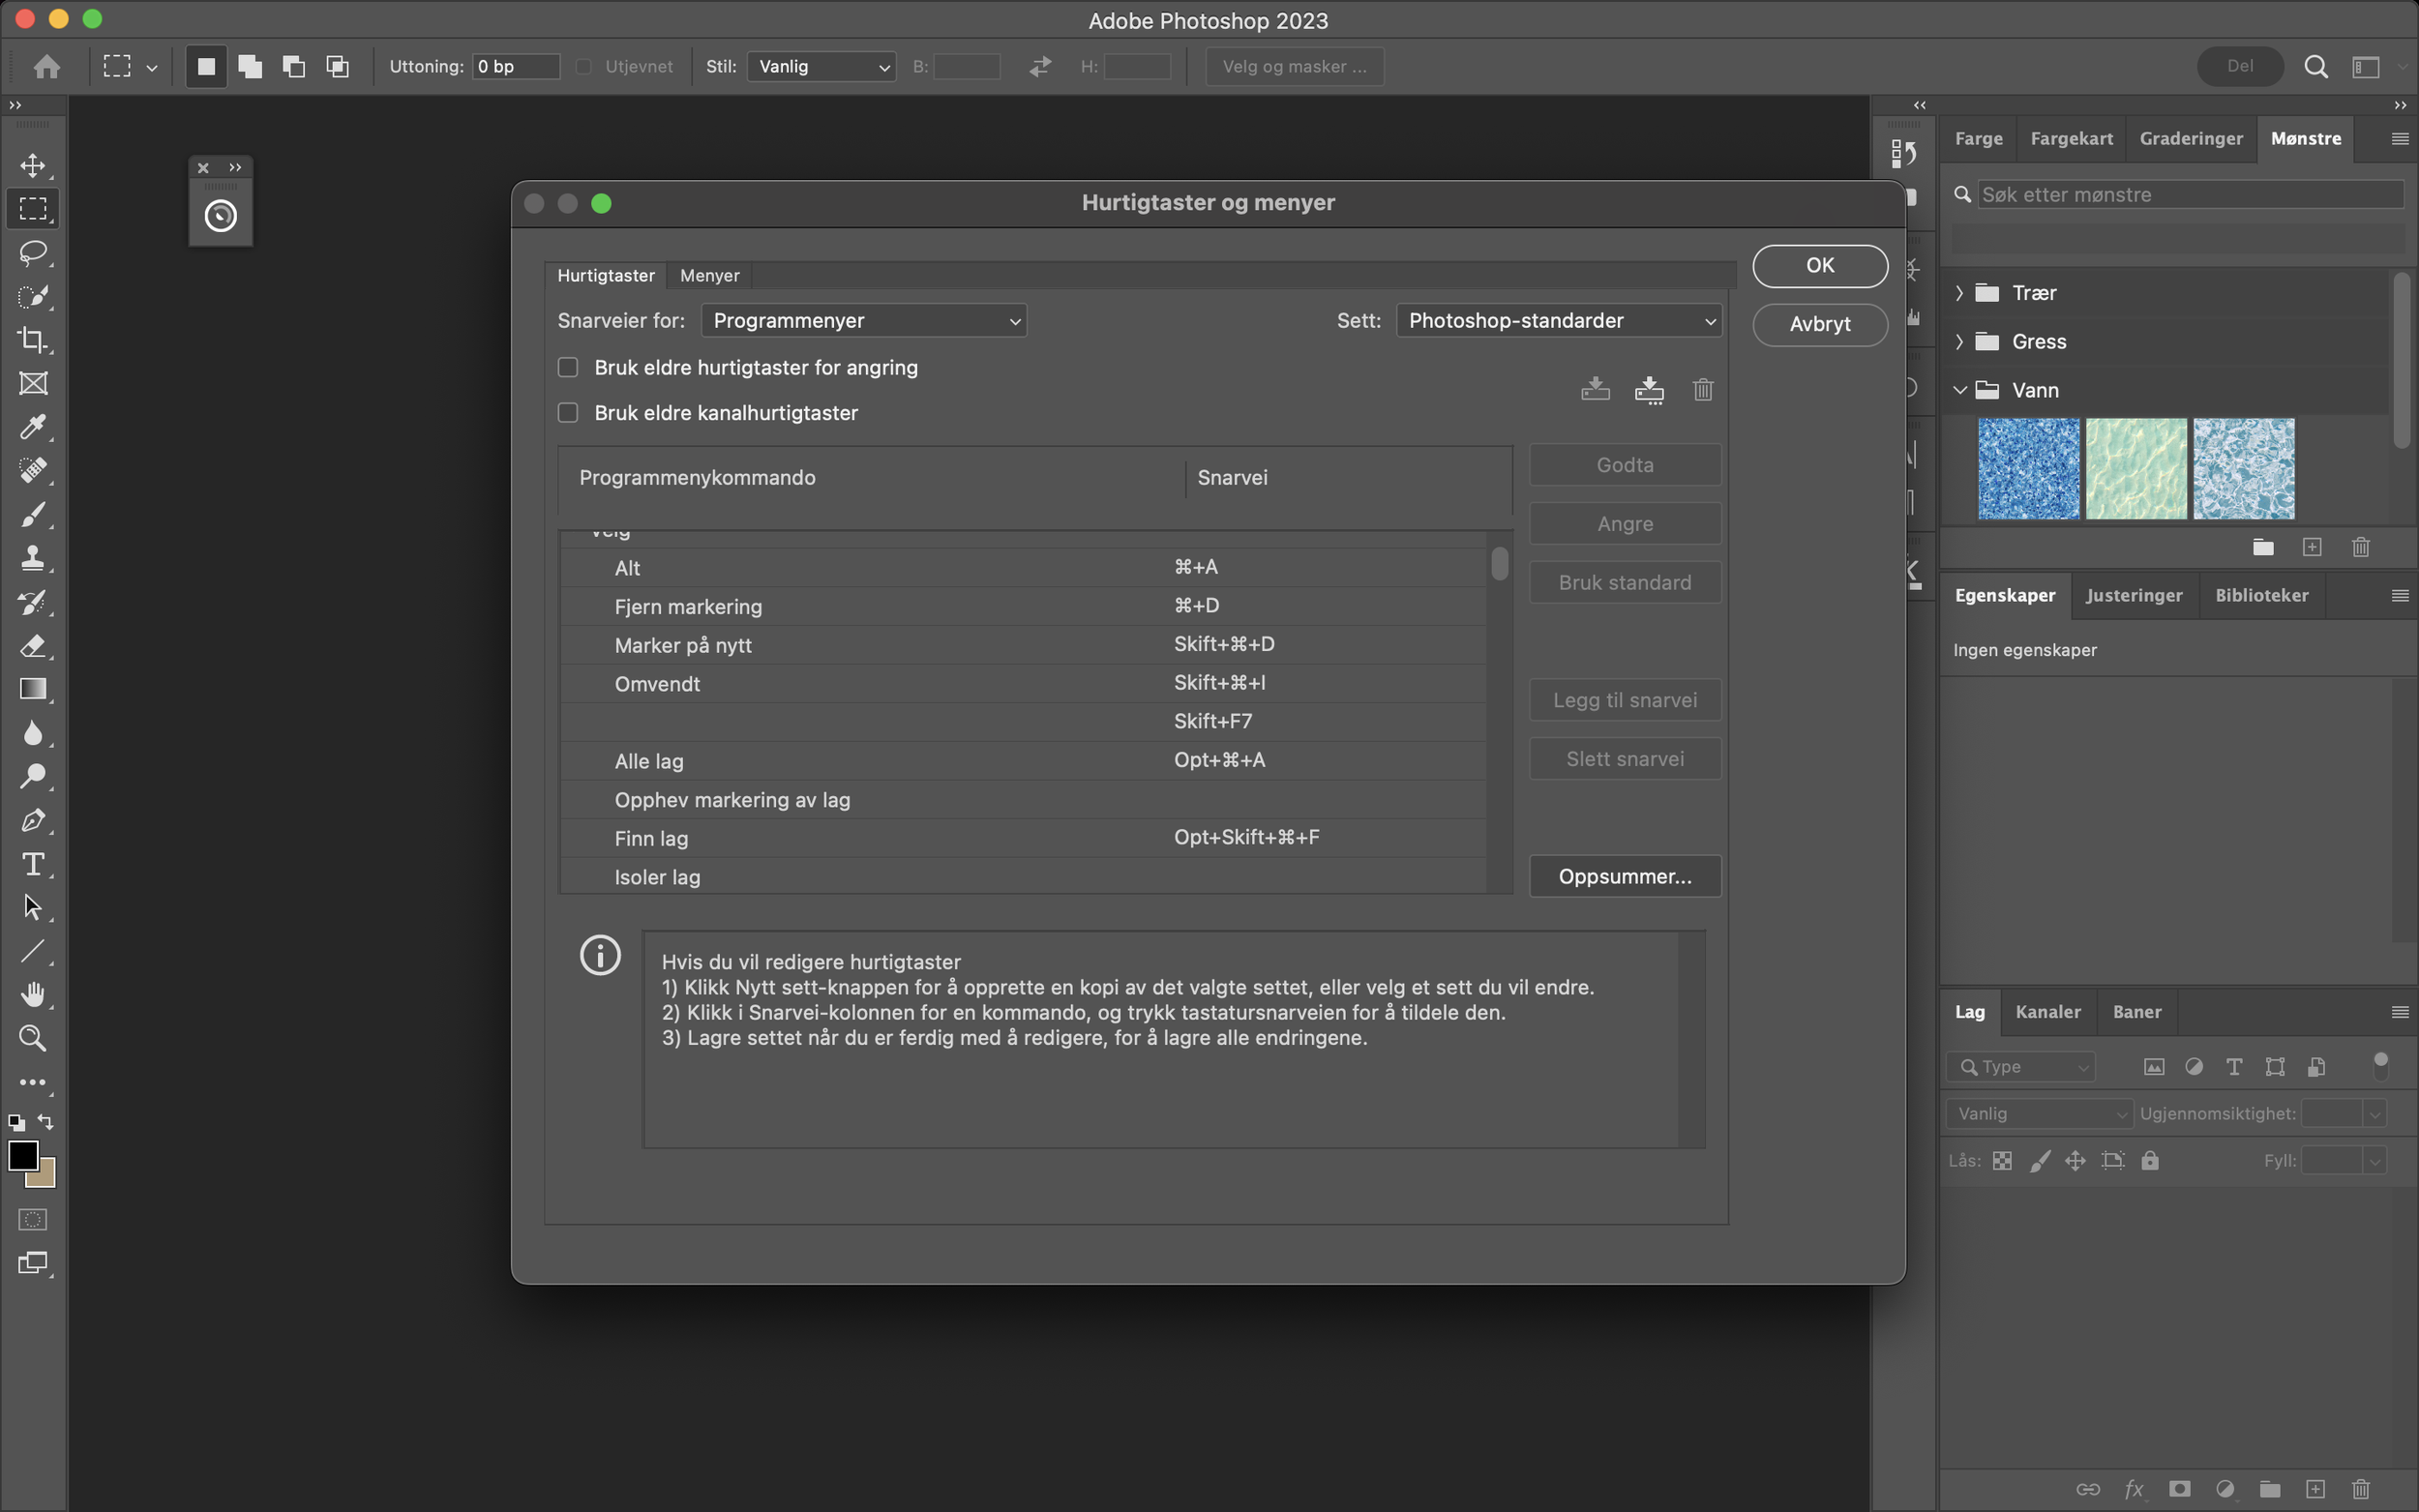Click the Opt+Skift+⌘+F shortcut for Finn lag
The width and height of the screenshot is (2419, 1512).
[x=1246, y=837]
